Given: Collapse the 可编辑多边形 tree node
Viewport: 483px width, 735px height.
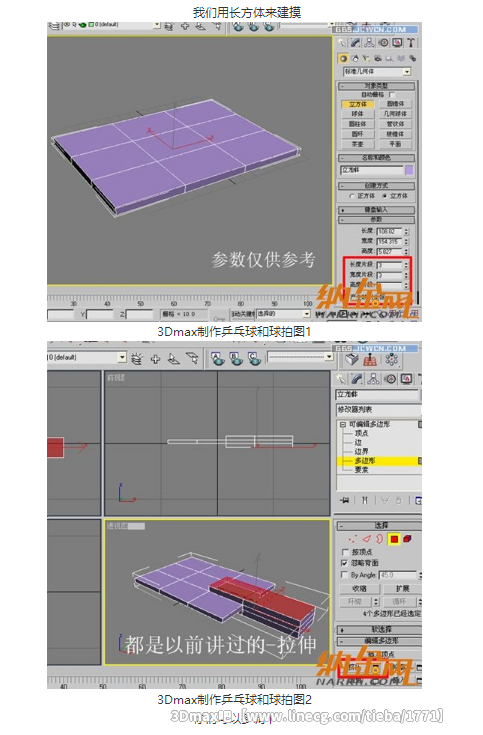Looking at the screenshot, I should pyautogui.click(x=343, y=424).
